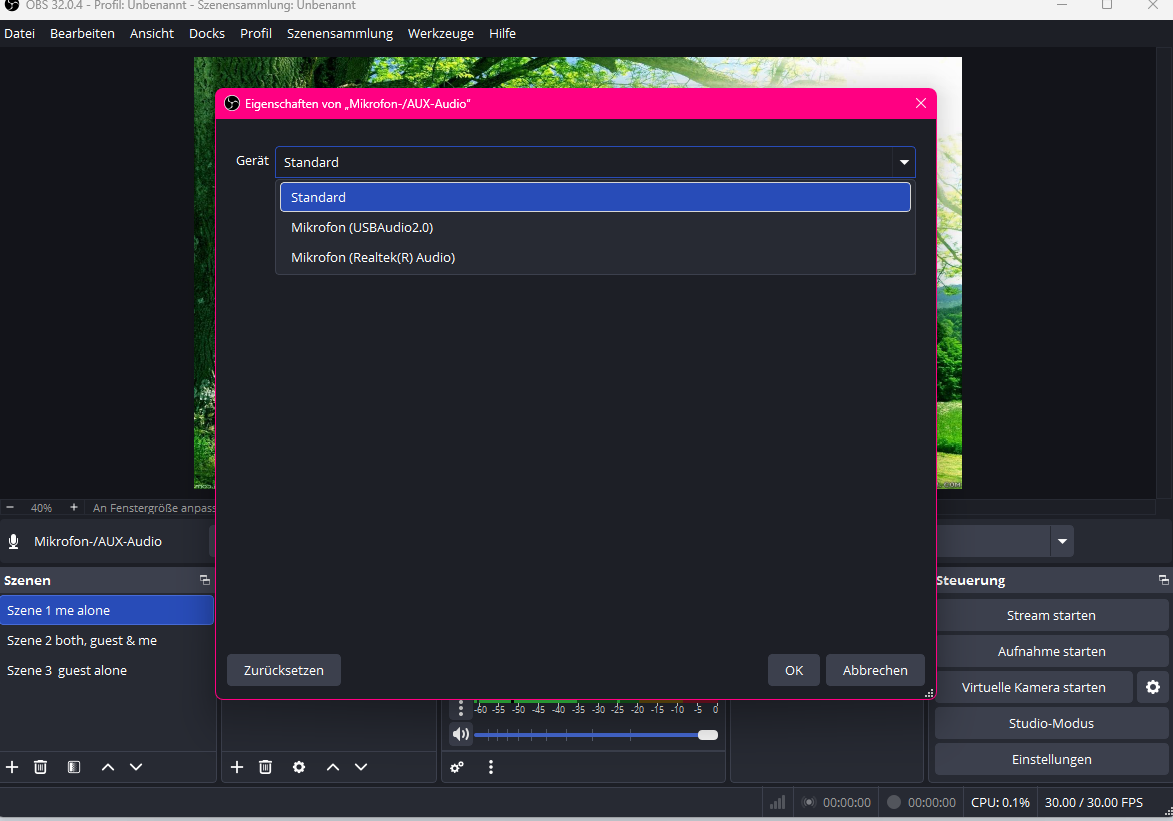Click the Gerät combo box showing Standard

[x=595, y=162]
